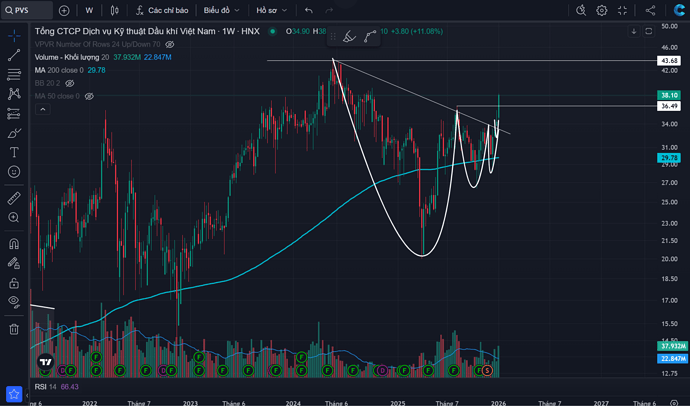Add a symbol to compare with the plus icon
Image resolution: width=690 pixels, height=406 pixels.
(64, 11)
